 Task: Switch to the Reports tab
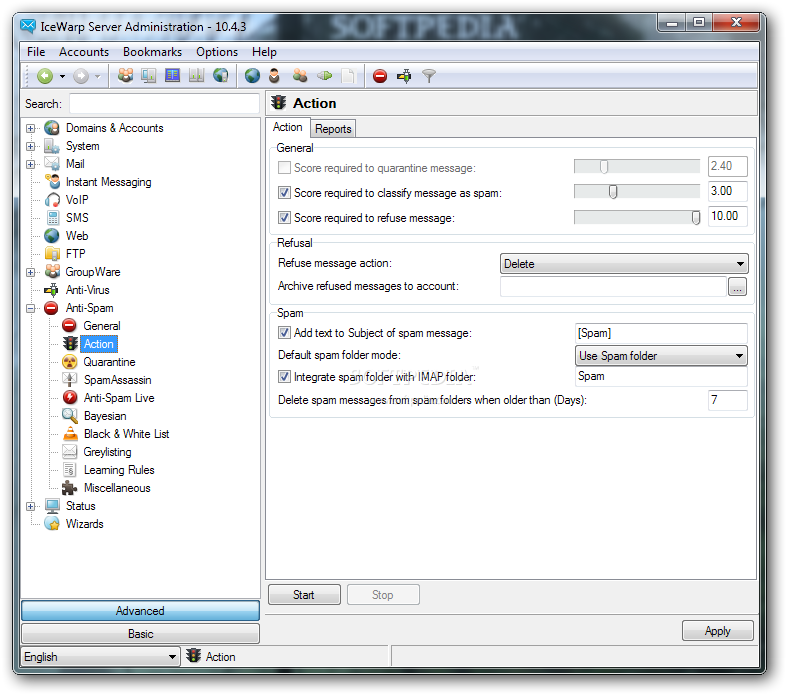point(333,129)
